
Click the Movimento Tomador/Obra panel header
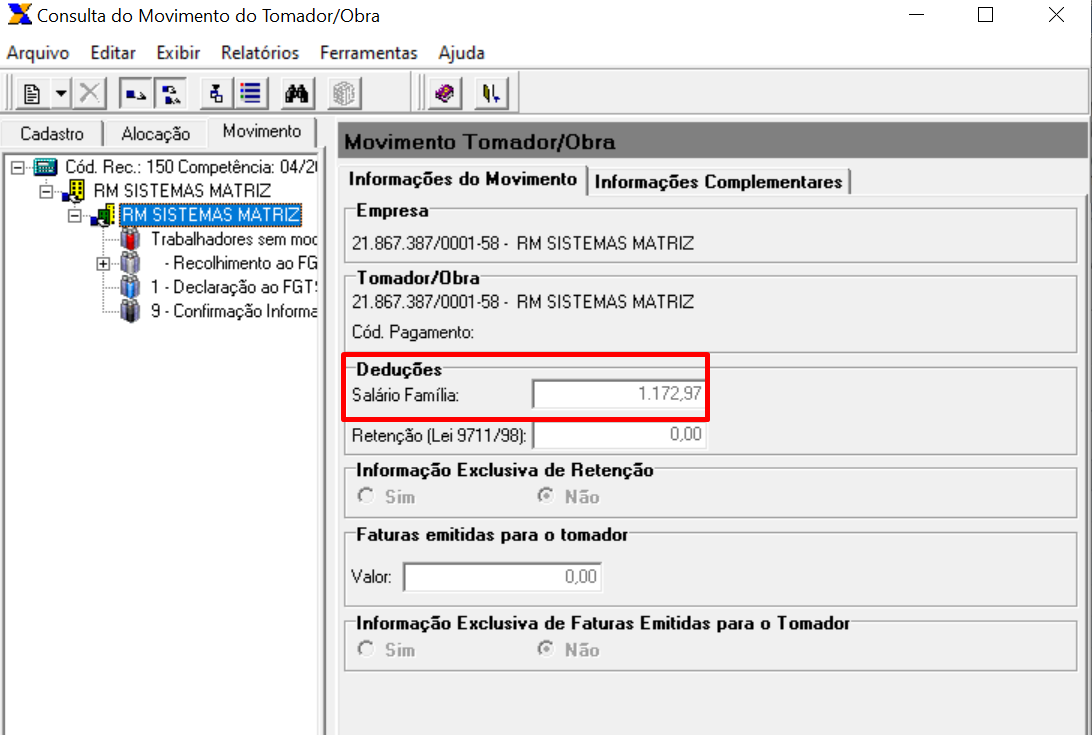(x=712, y=141)
